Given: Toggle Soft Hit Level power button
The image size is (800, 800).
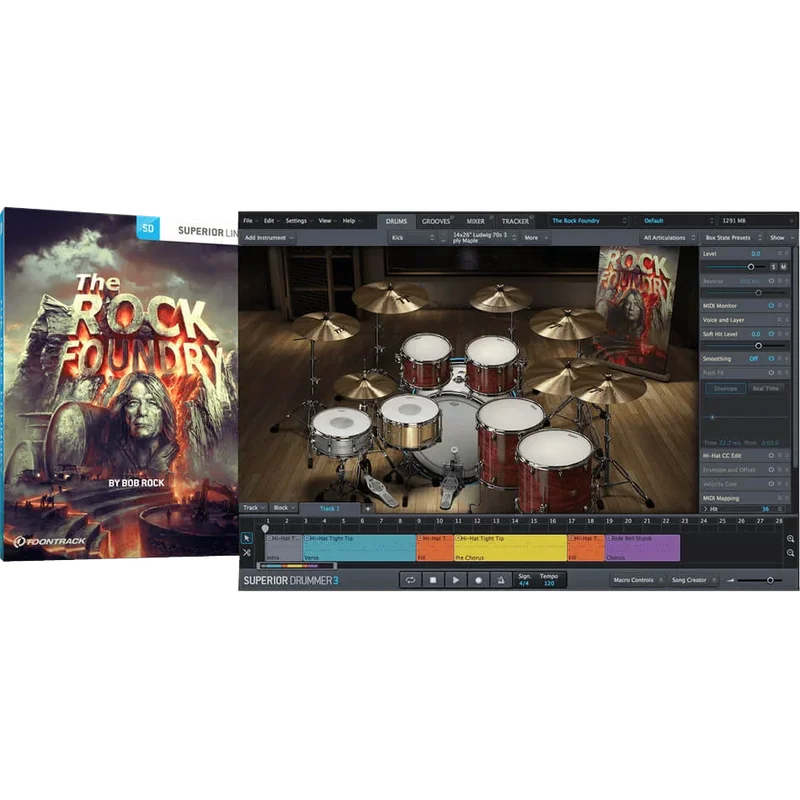Looking at the screenshot, I should pyautogui.click(x=771, y=334).
